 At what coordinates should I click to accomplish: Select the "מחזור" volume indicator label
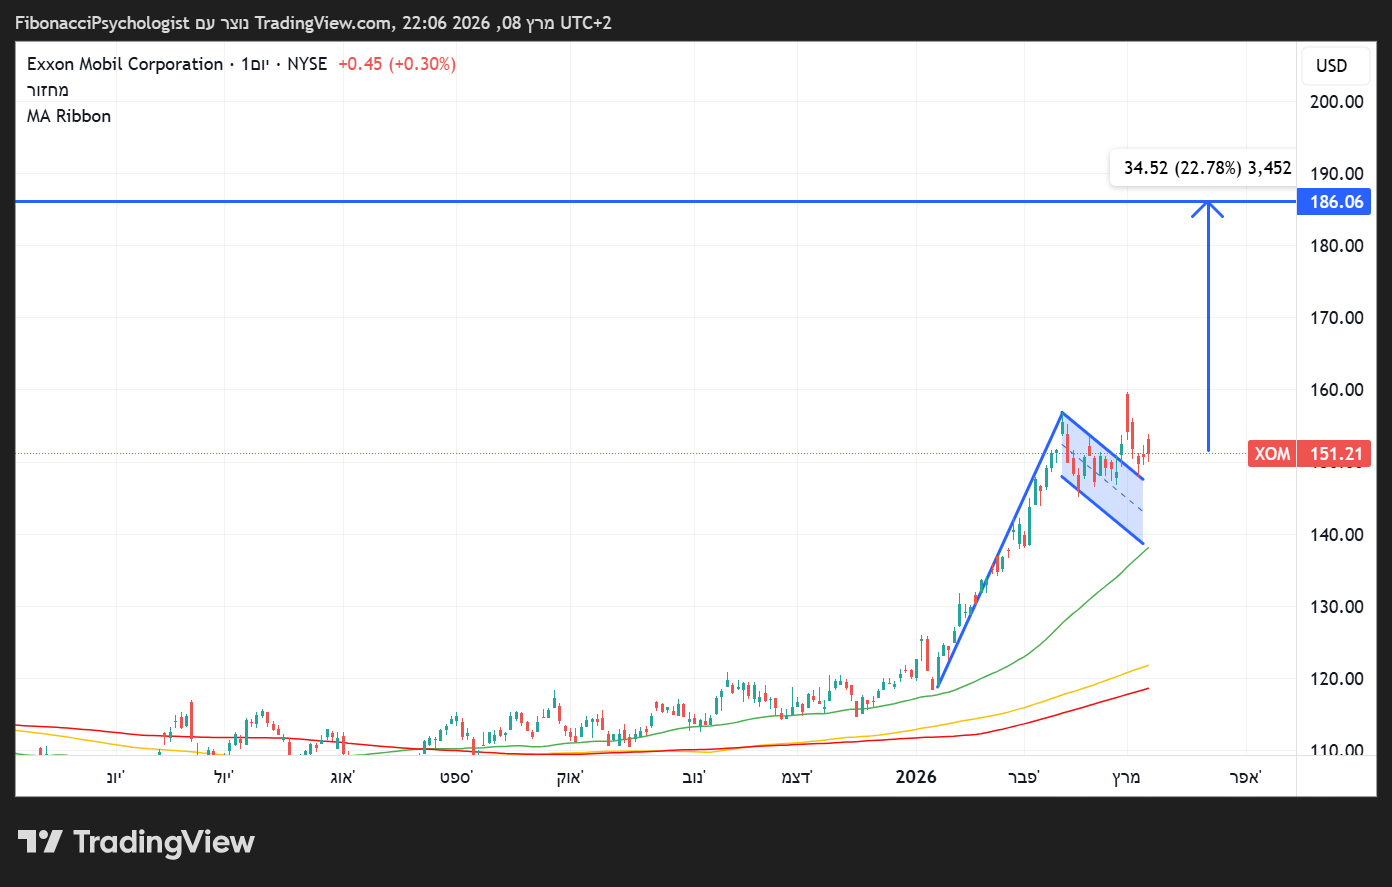click(x=48, y=90)
